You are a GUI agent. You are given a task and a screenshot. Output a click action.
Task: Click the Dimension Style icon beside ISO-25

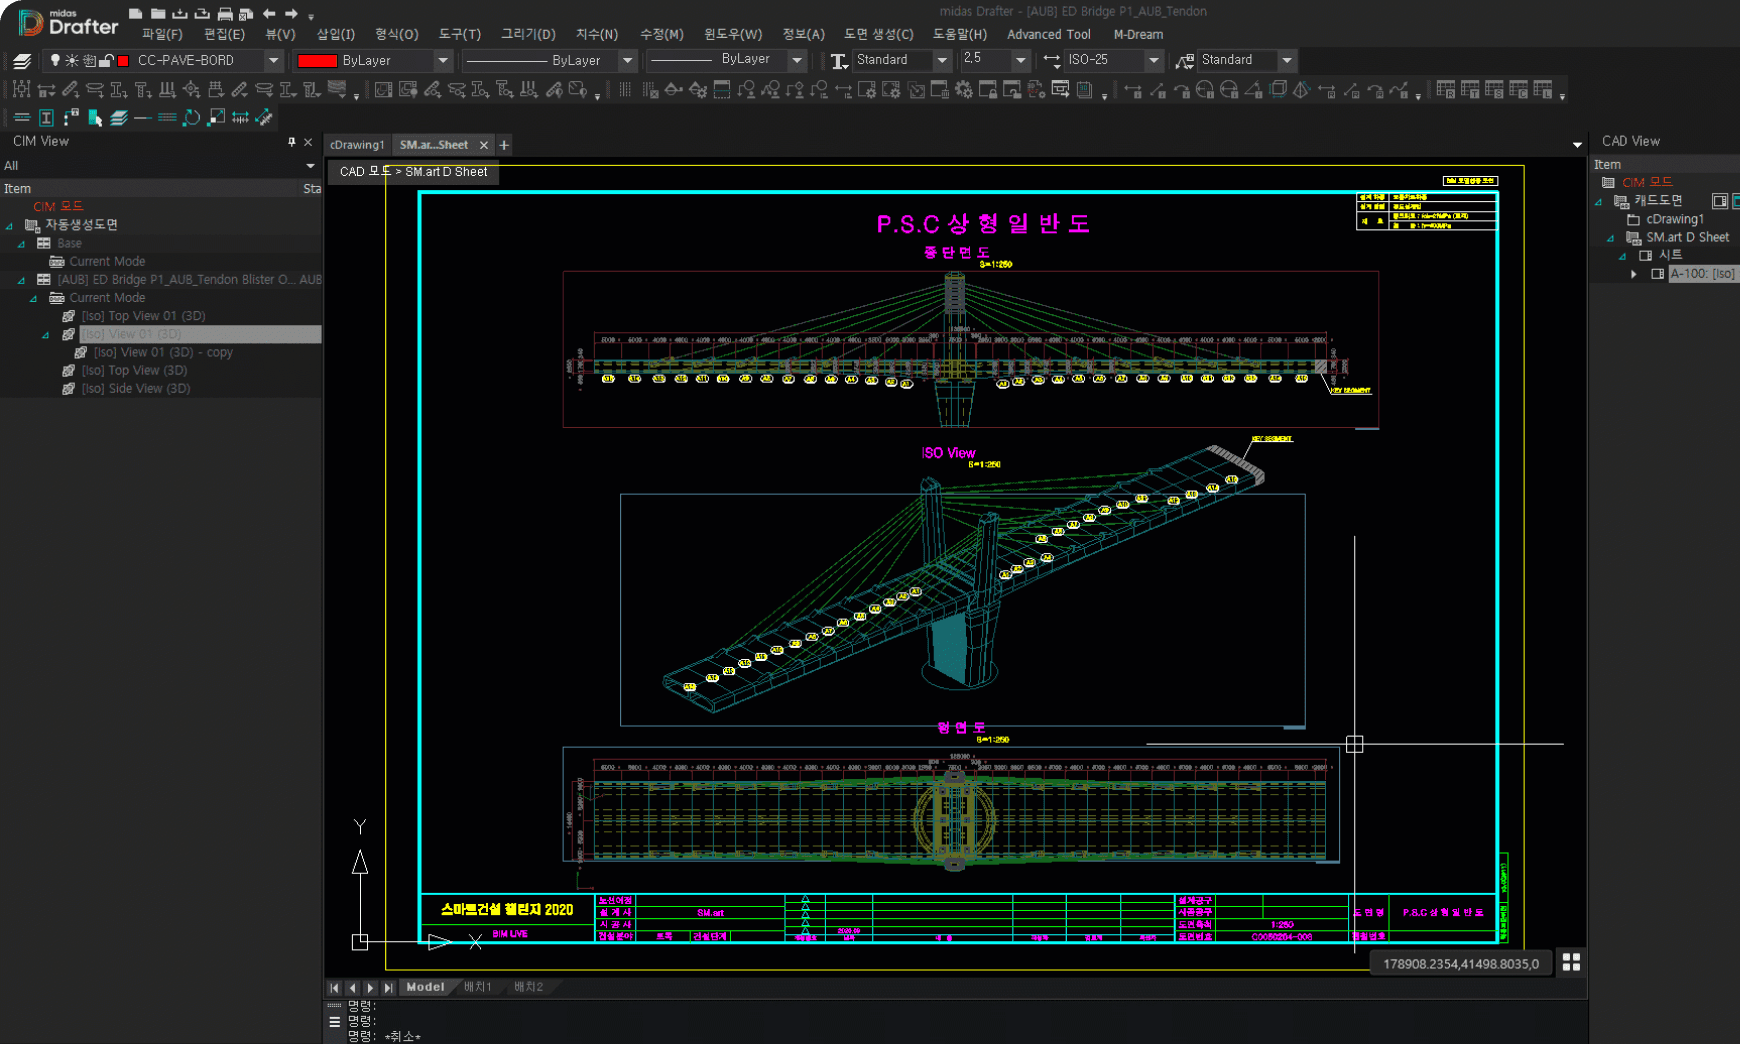tap(1051, 60)
